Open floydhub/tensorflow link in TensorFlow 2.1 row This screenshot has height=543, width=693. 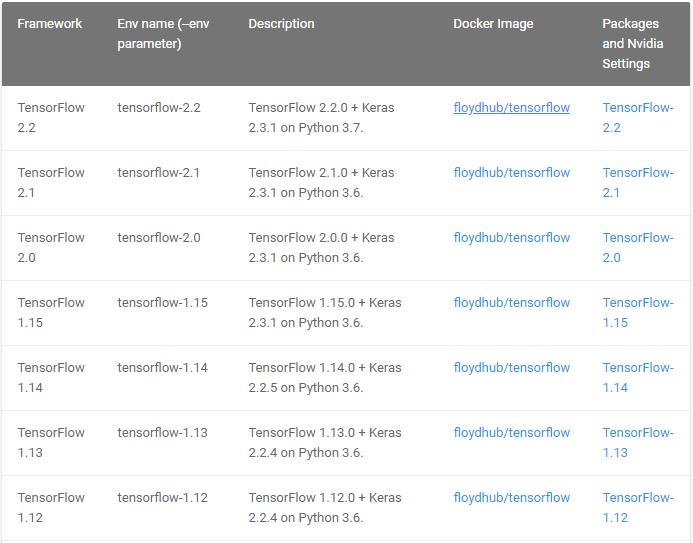click(511, 173)
